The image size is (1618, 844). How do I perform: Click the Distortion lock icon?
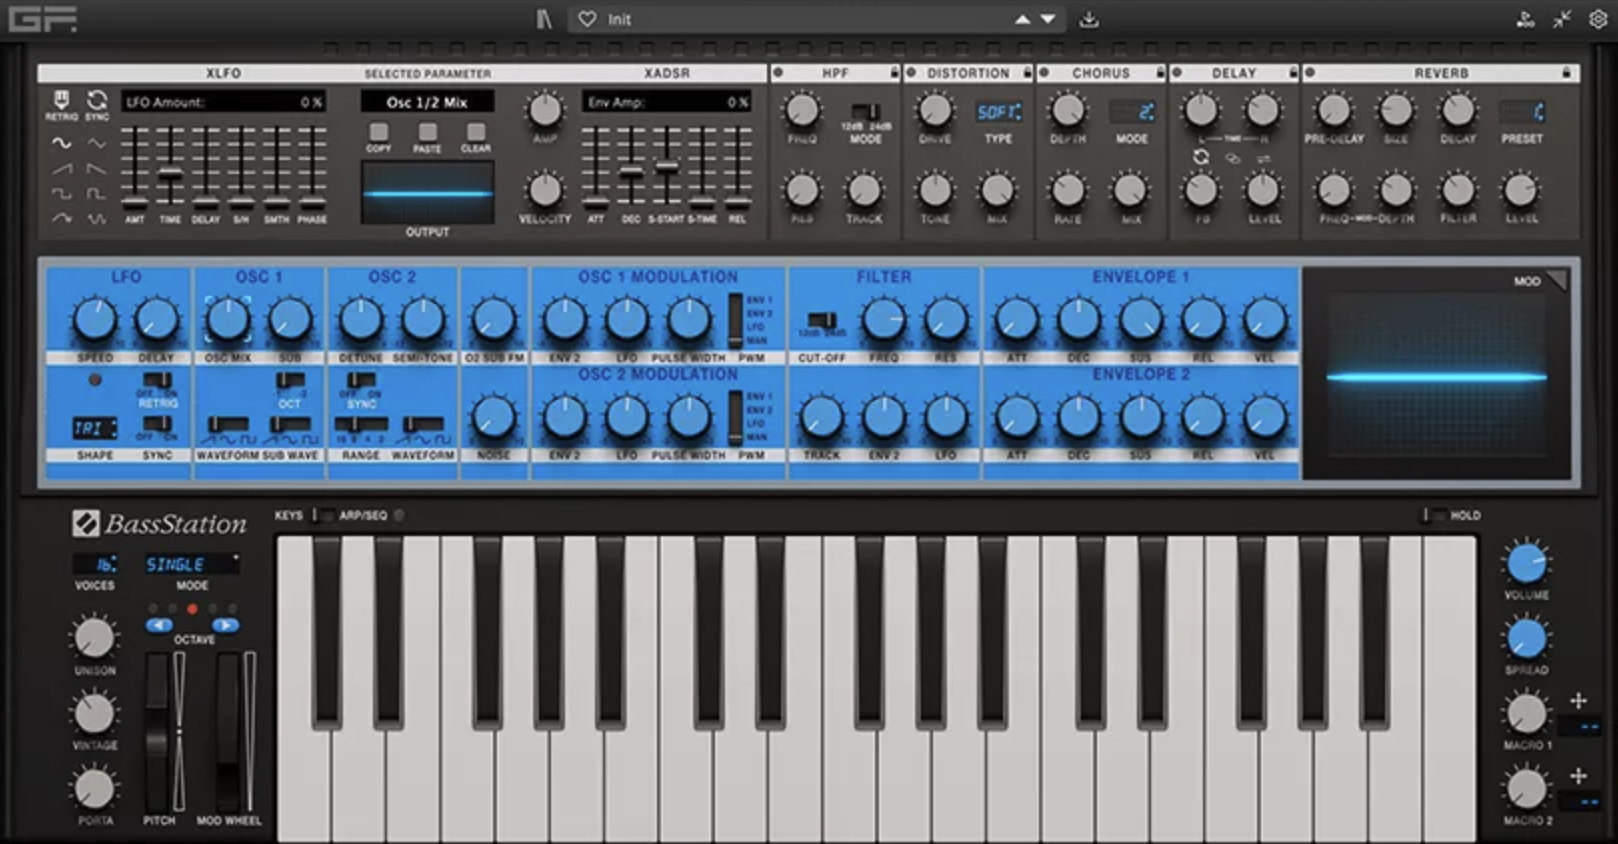(1027, 73)
